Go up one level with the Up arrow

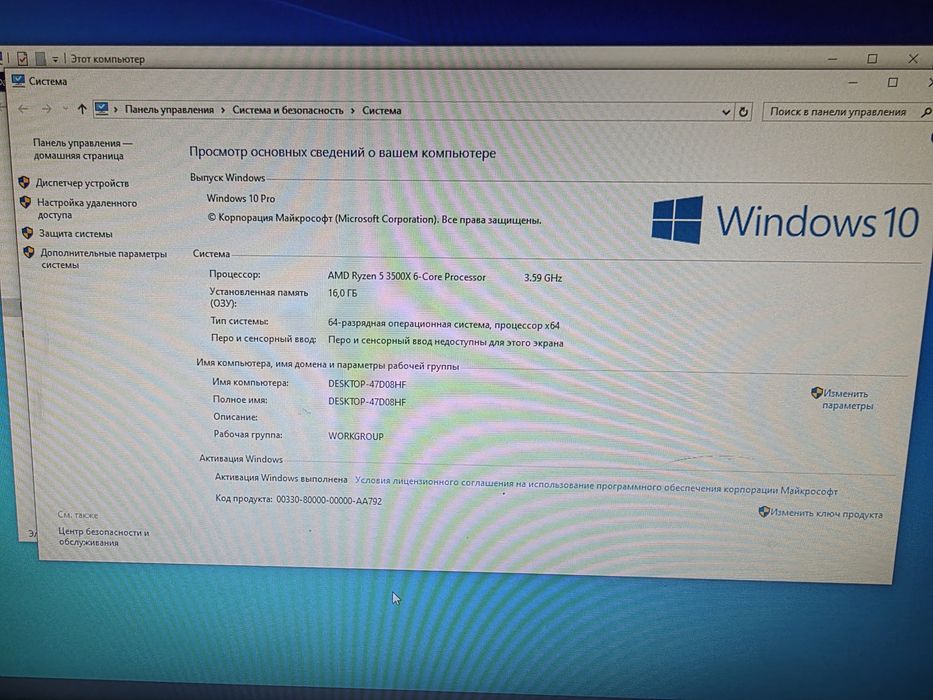[x=82, y=109]
